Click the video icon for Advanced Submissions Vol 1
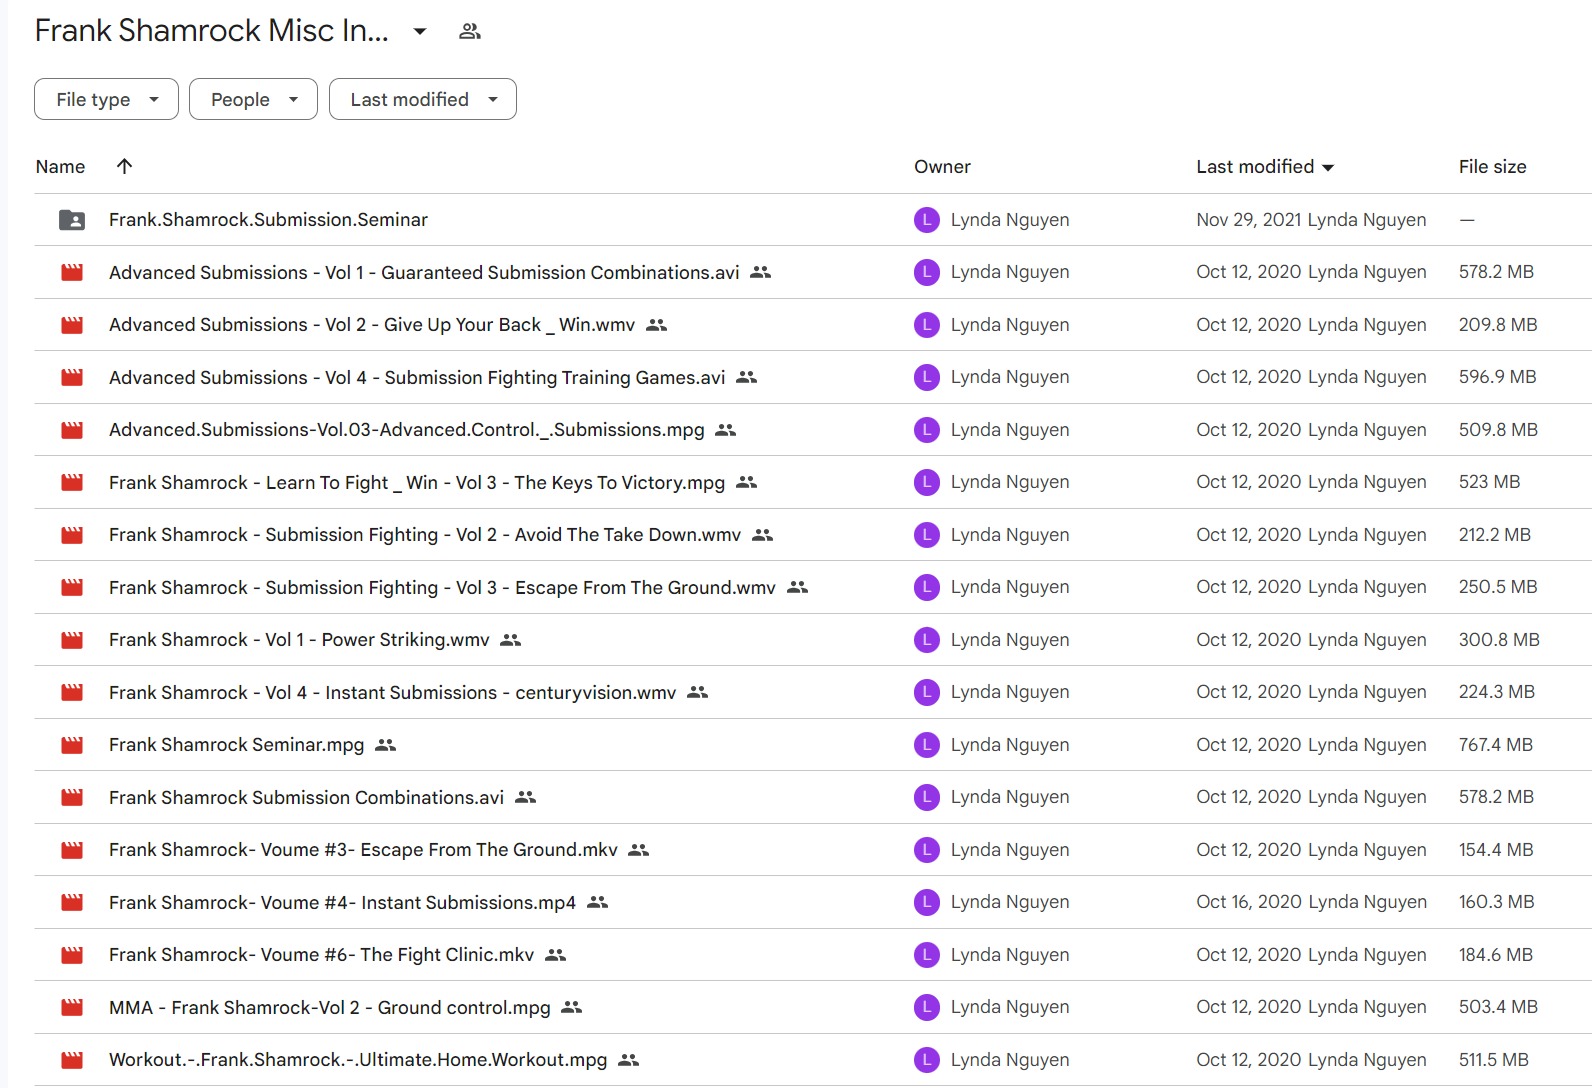Image resolution: width=1592 pixels, height=1088 pixels. tap(72, 272)
